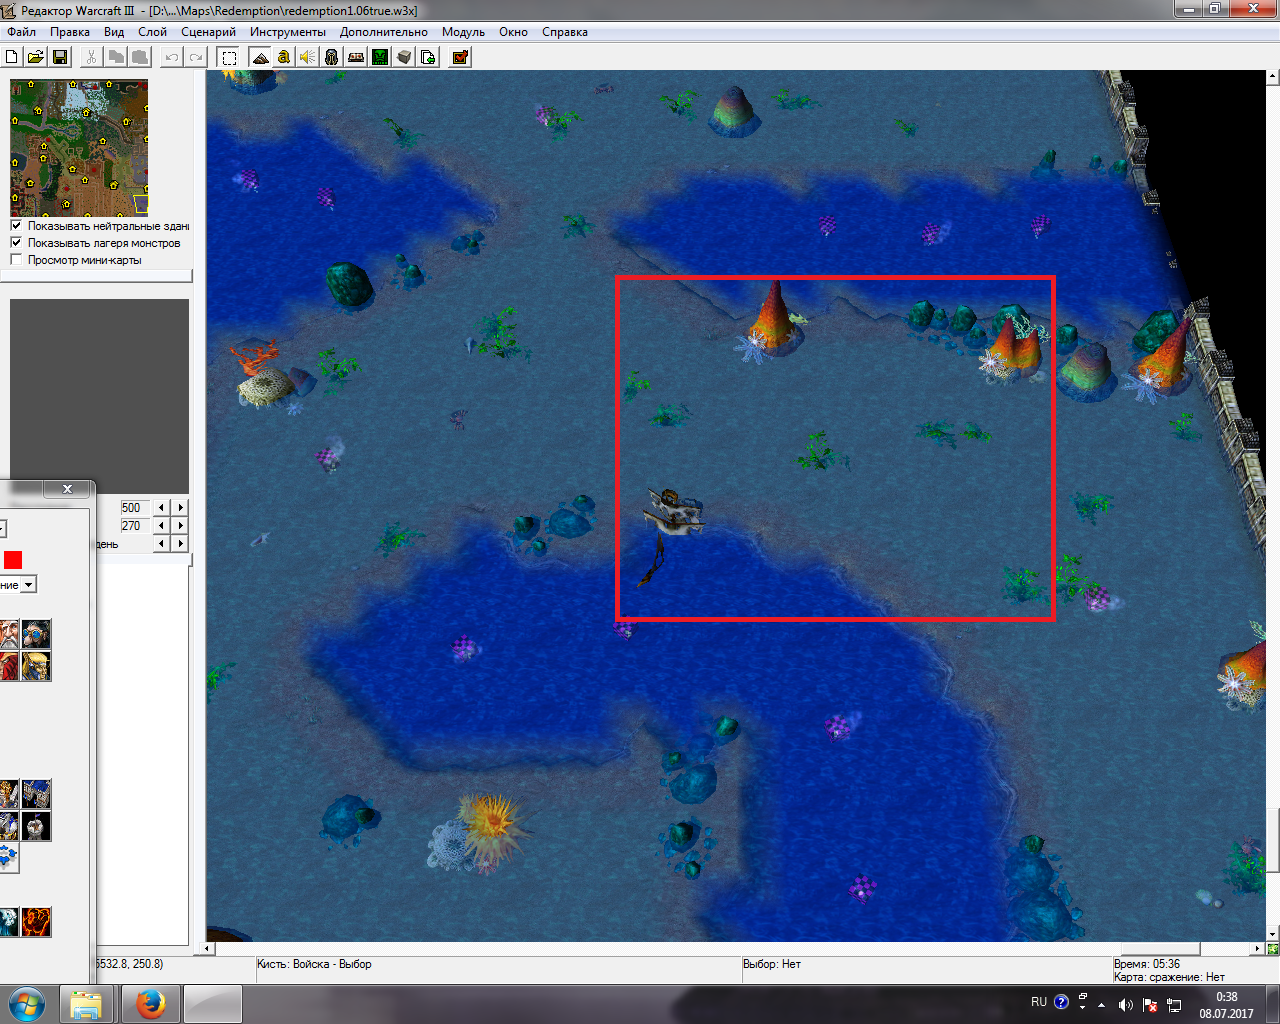1280x1024 pixels.
Task: Click the horizontal scrollbar's left arrow under the map
Action: (208, 948)
